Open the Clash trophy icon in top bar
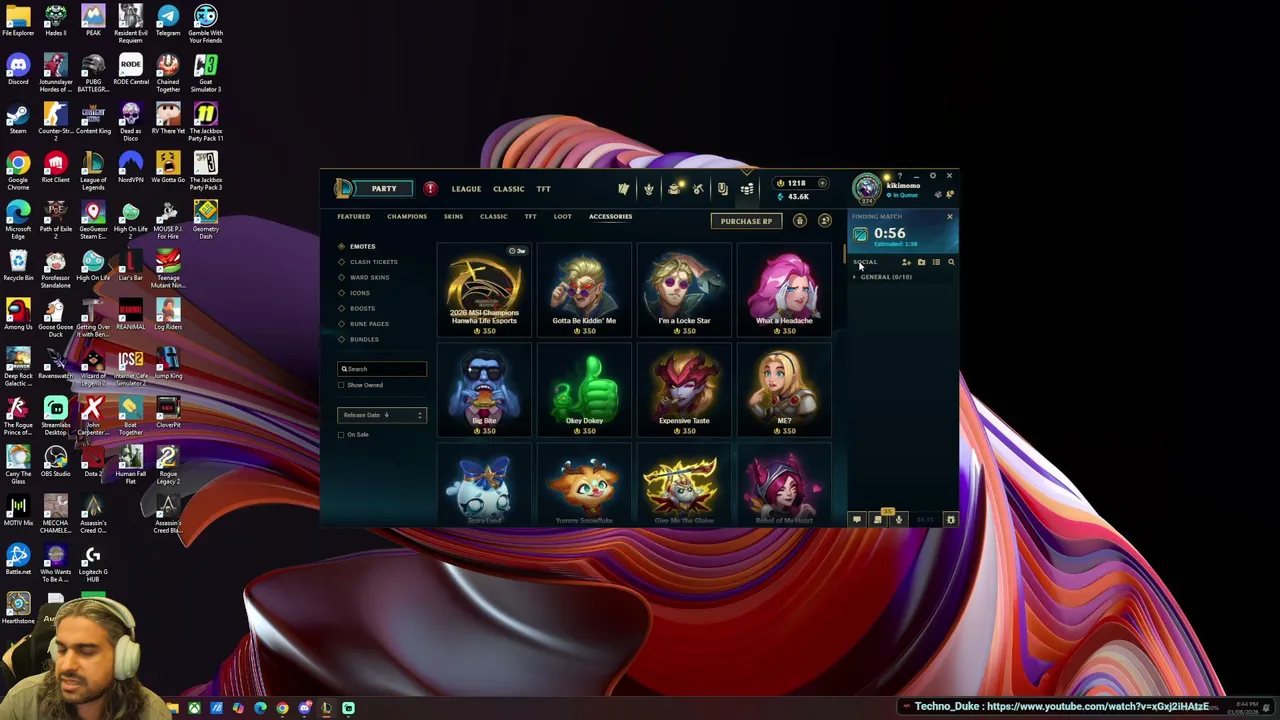 coord(648,189)
